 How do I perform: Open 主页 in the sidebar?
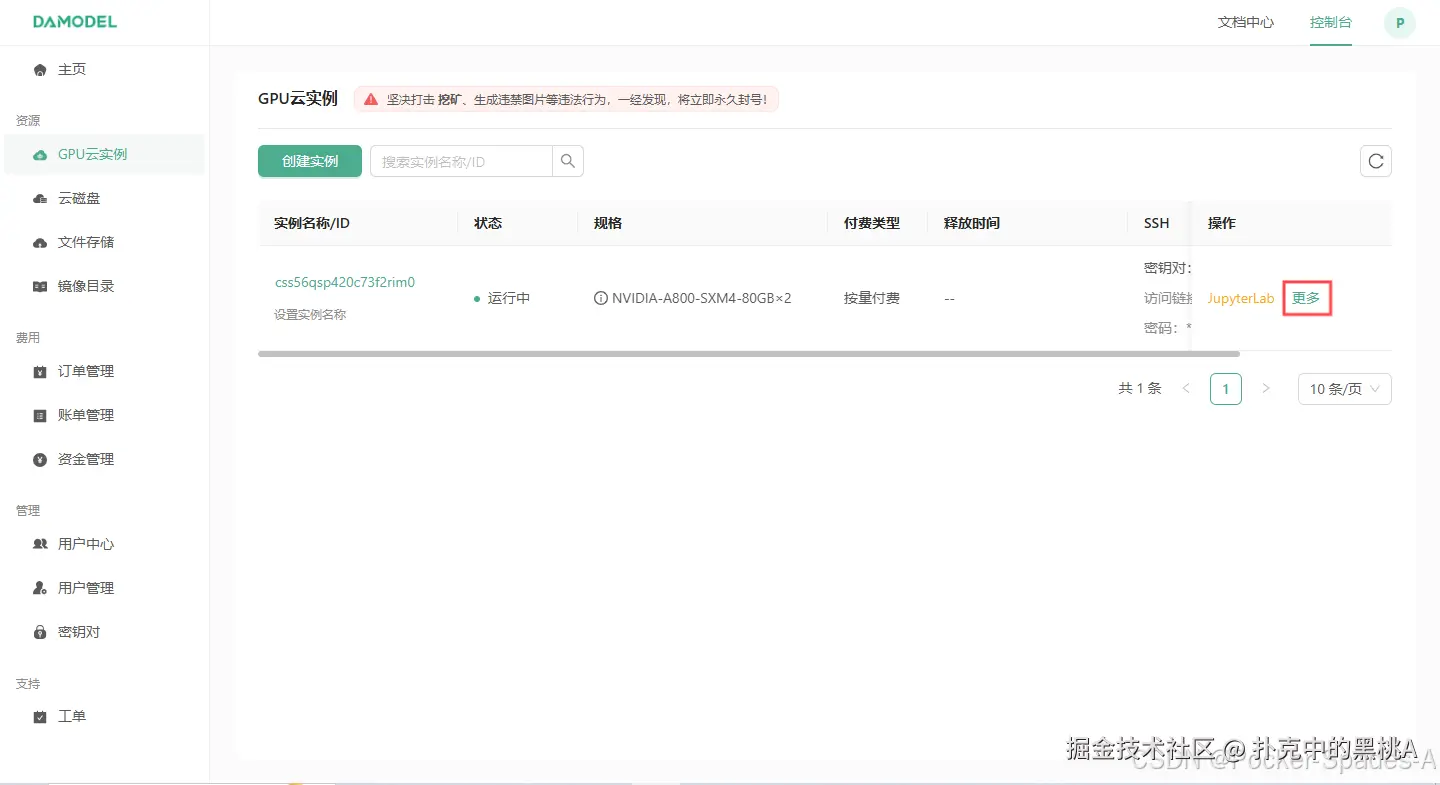click(104, 70)
